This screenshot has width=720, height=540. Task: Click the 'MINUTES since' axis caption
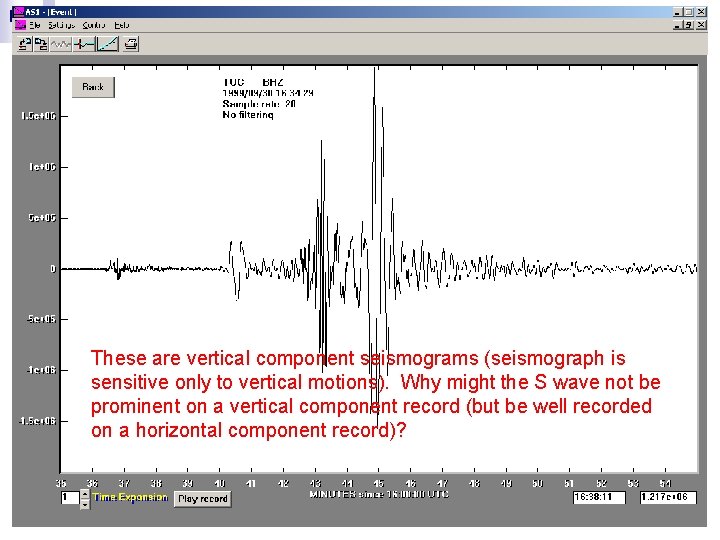379,495
